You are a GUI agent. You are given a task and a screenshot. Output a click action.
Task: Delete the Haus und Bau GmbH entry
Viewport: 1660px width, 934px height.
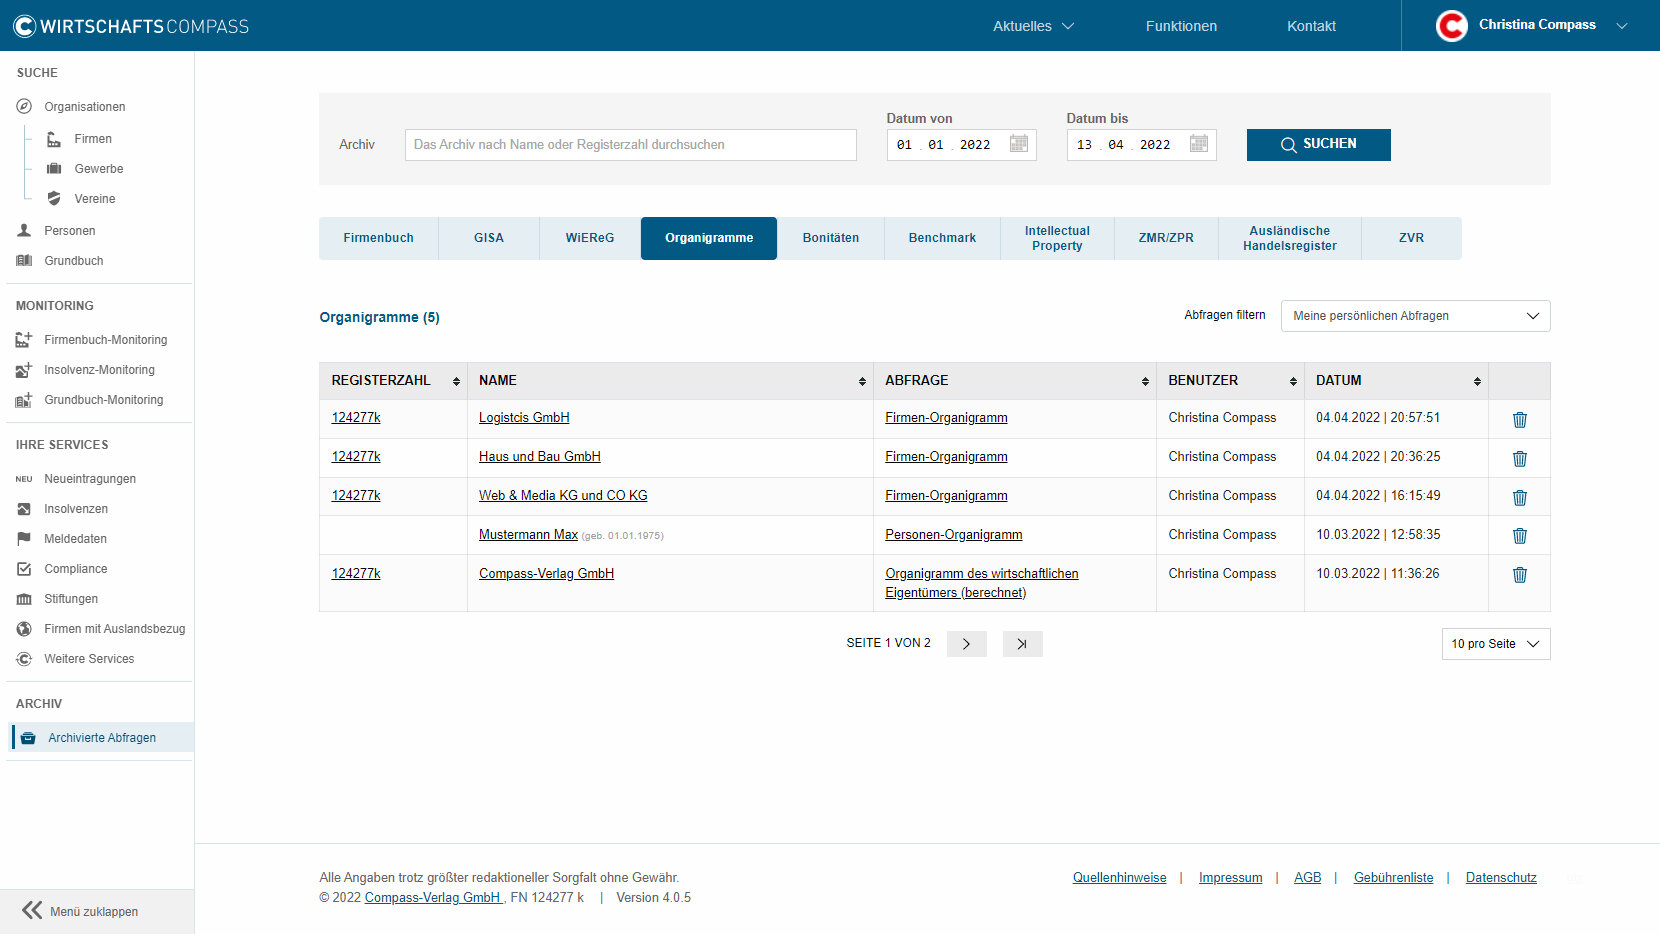click(1519, 458)
